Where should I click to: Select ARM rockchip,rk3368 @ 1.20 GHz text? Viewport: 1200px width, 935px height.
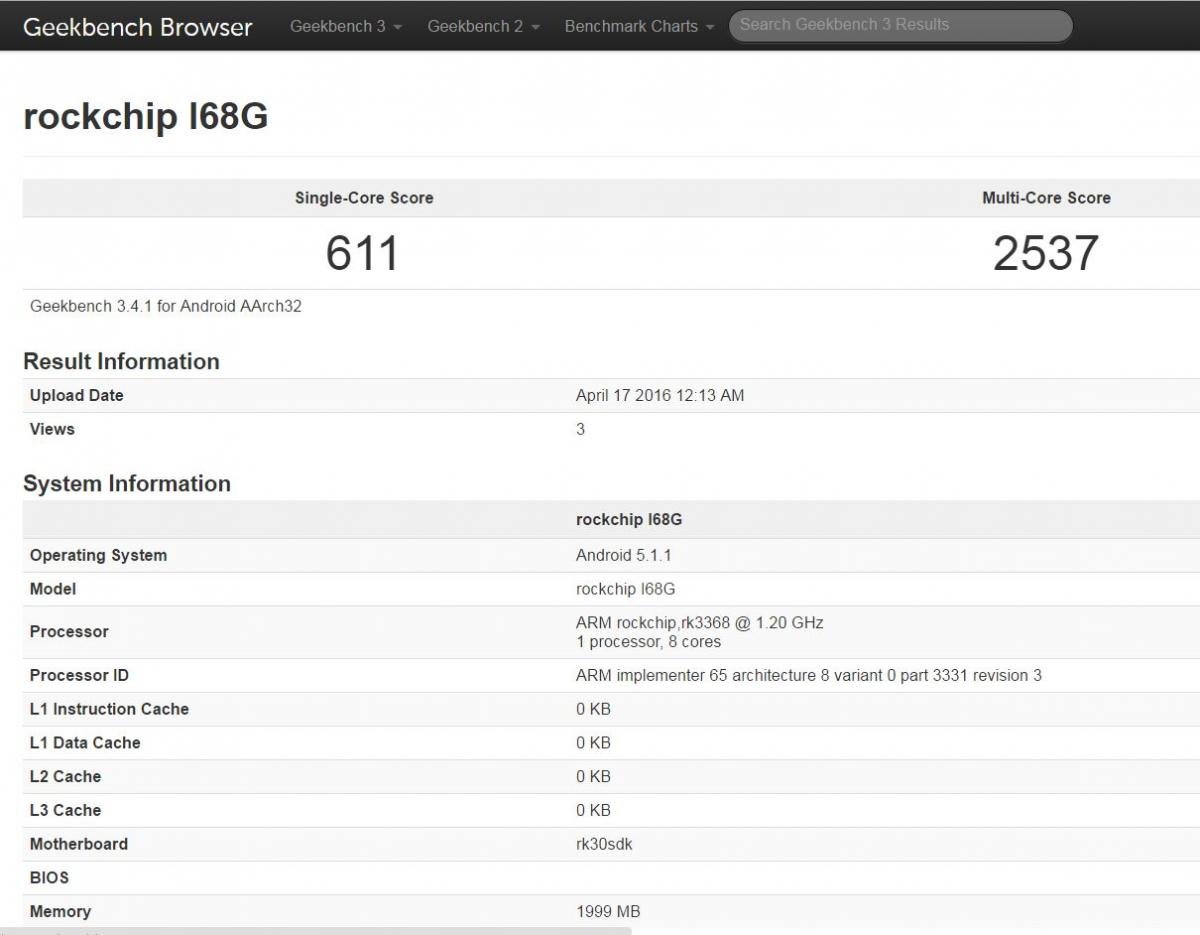click(700, 622)
